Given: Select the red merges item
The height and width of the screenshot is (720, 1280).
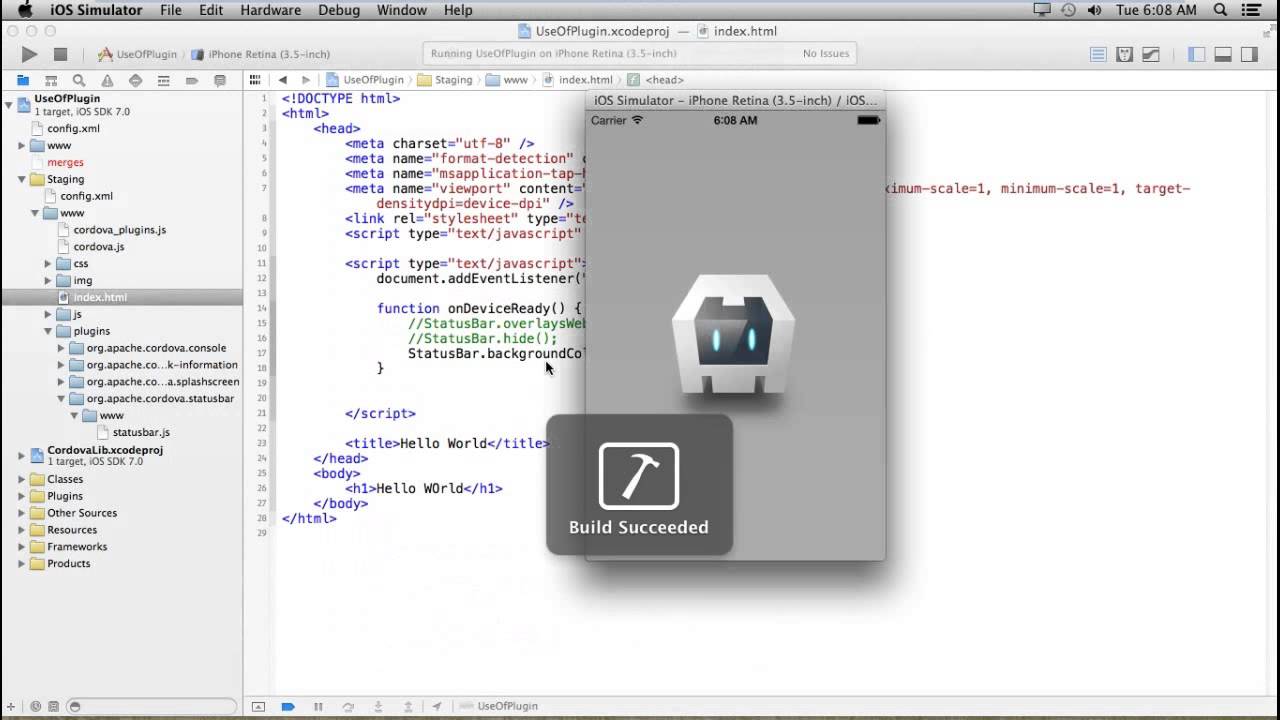Looking at the screenshot, I should [x=65, y=162].
